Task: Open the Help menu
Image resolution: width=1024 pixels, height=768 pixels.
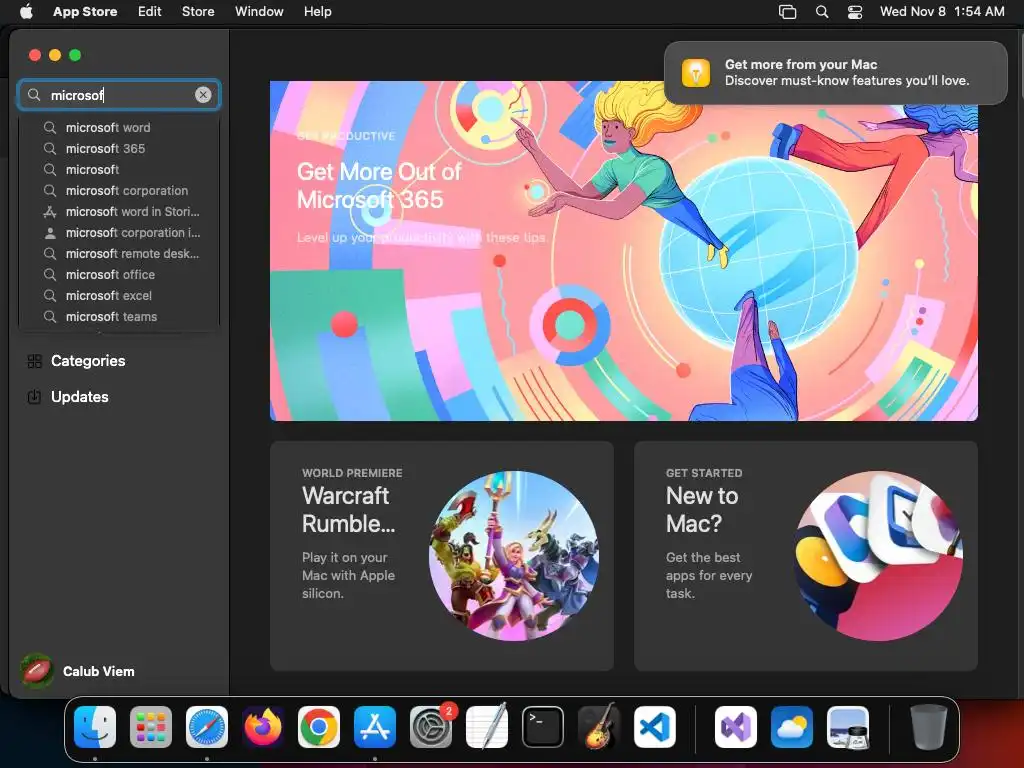Action: click(317, 11)
